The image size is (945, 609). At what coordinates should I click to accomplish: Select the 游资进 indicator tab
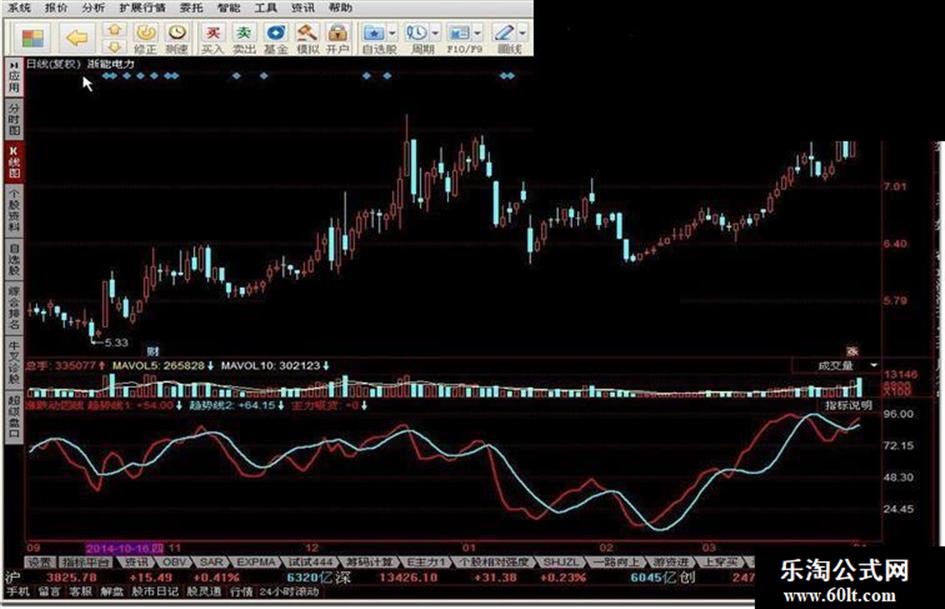tap(671, 562)
